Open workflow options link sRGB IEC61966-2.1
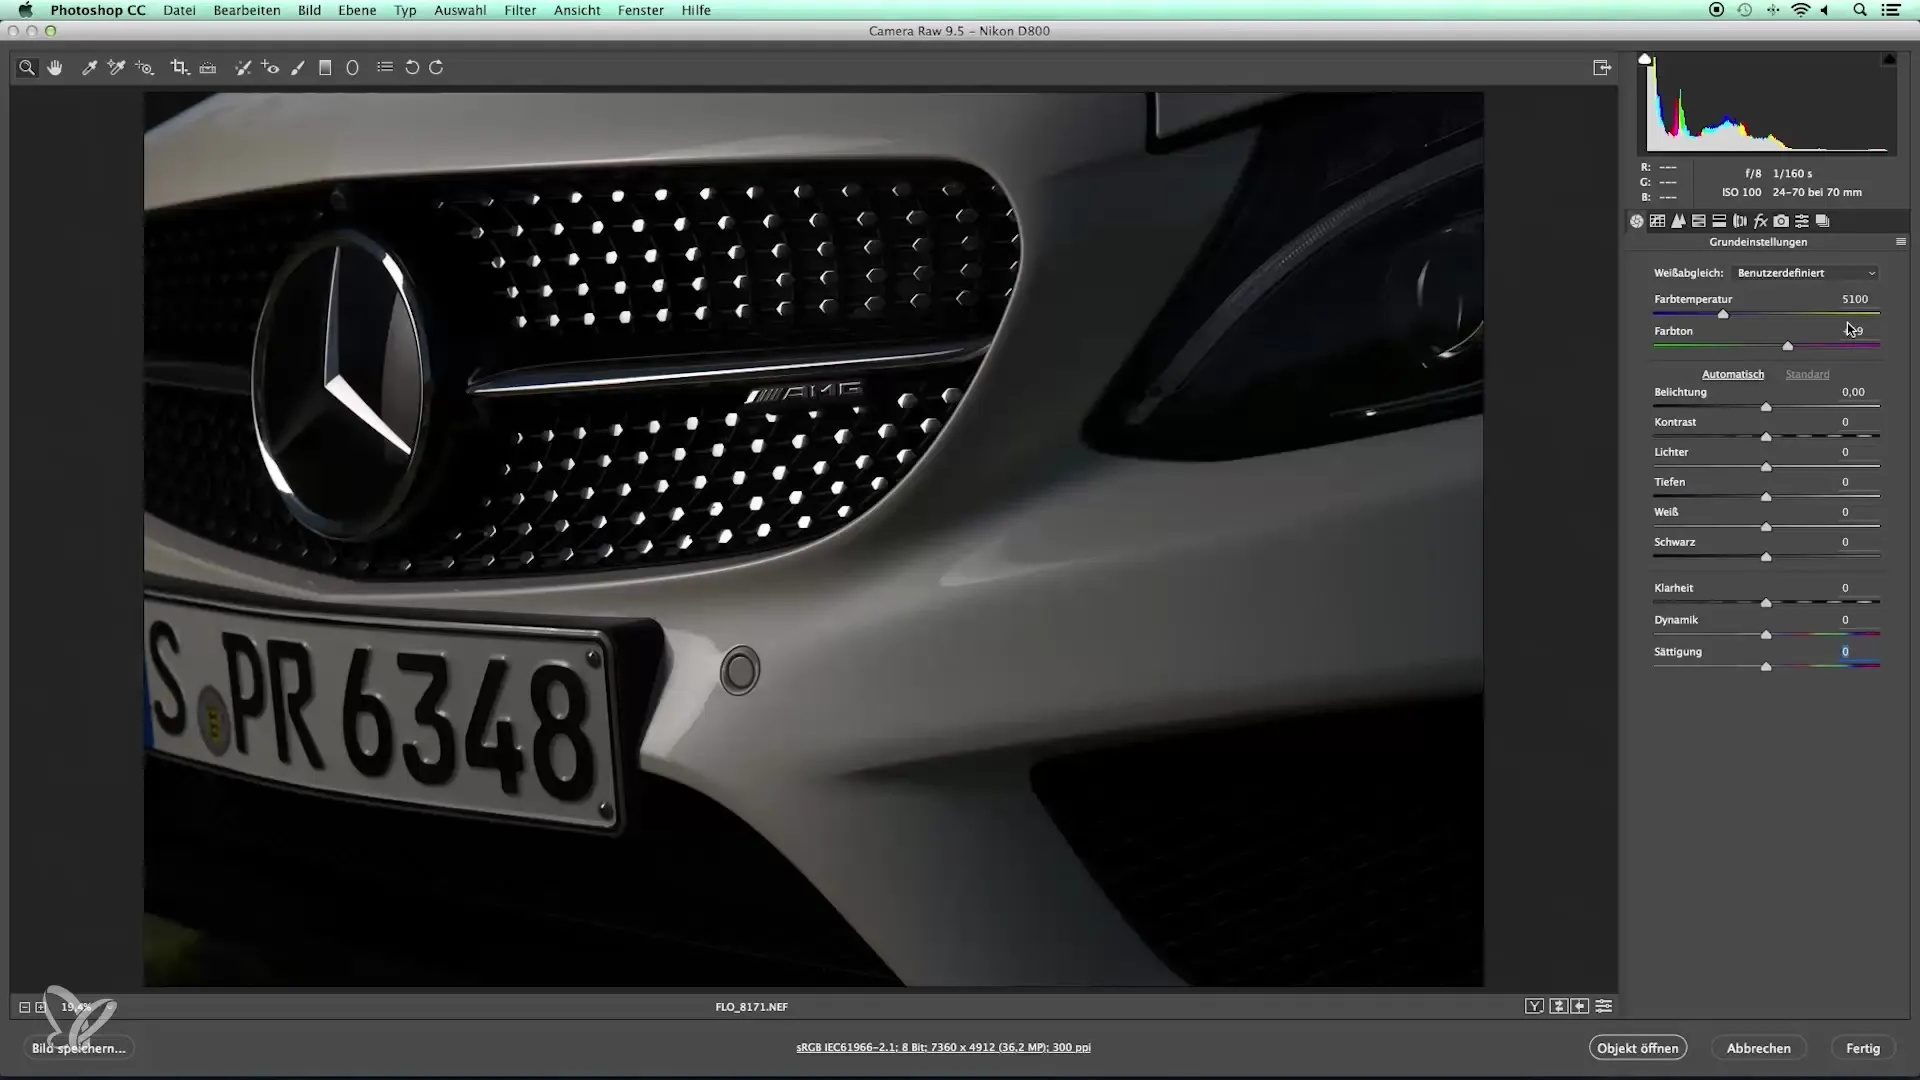This screenshot has width=1920, height=1080. (x=943, y=1048)
